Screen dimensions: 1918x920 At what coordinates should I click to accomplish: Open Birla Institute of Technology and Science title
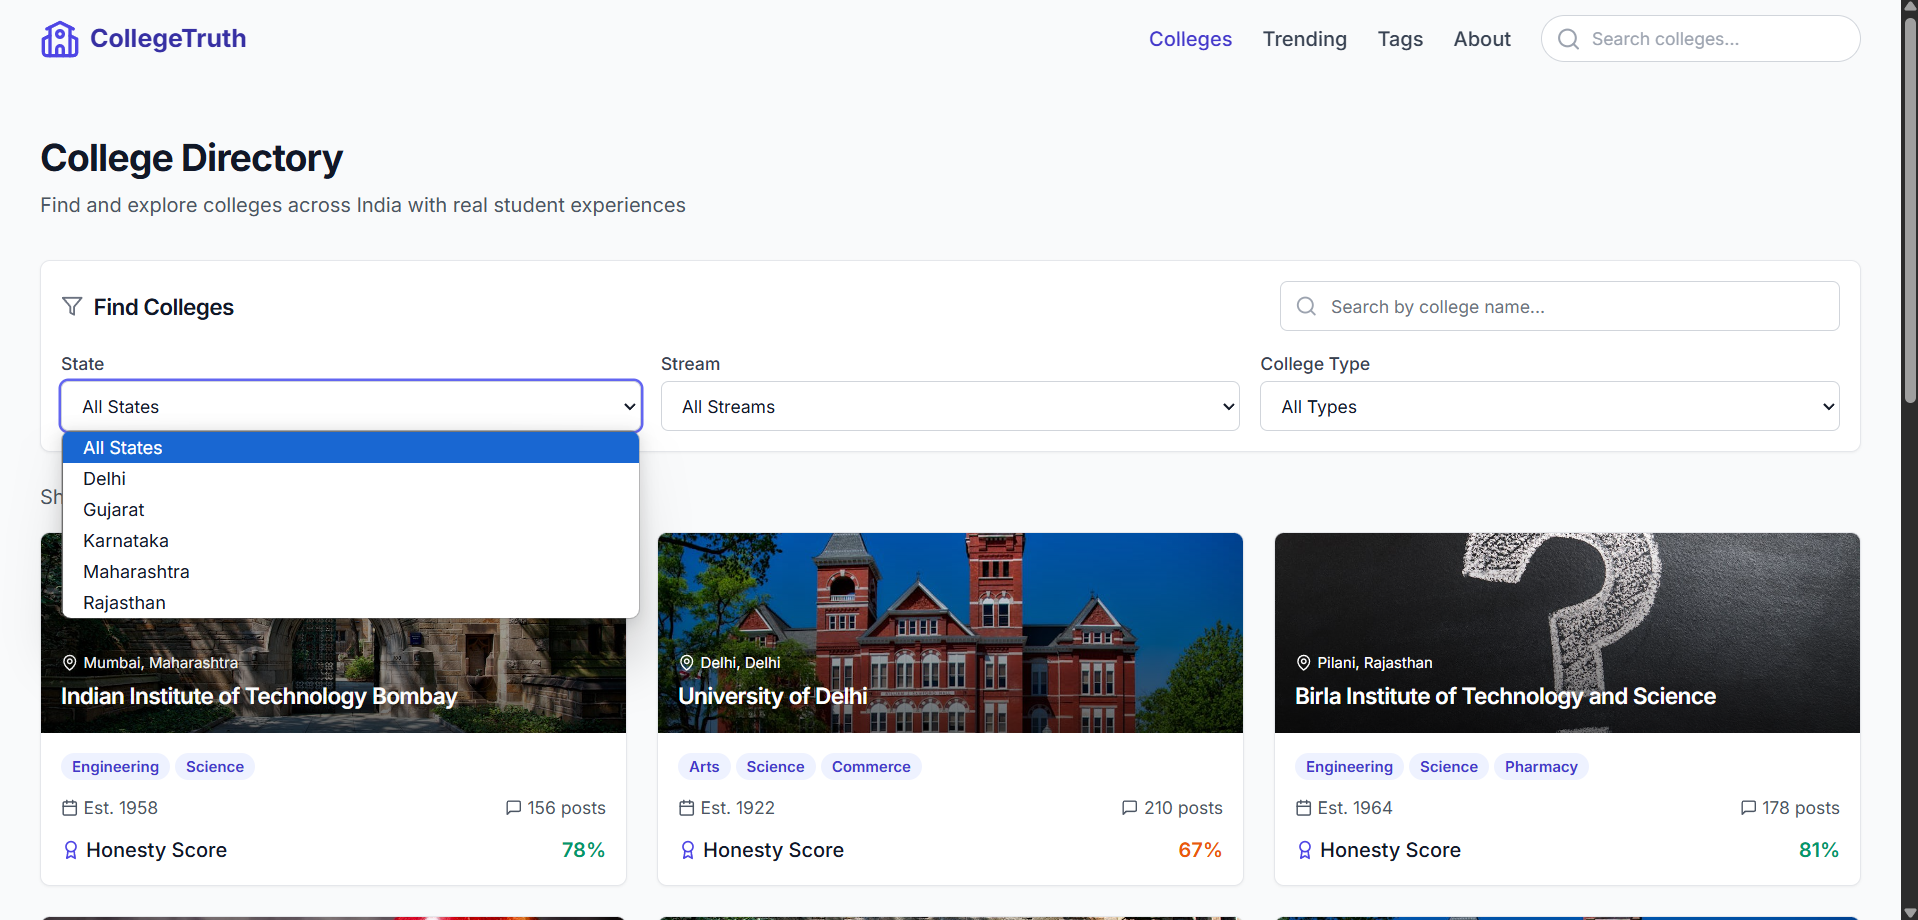coord(1505,696)
